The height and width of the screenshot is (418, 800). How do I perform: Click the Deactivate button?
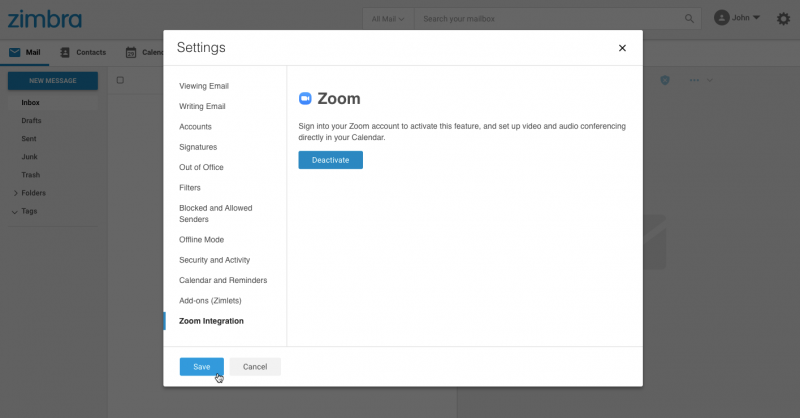point(331,160)
